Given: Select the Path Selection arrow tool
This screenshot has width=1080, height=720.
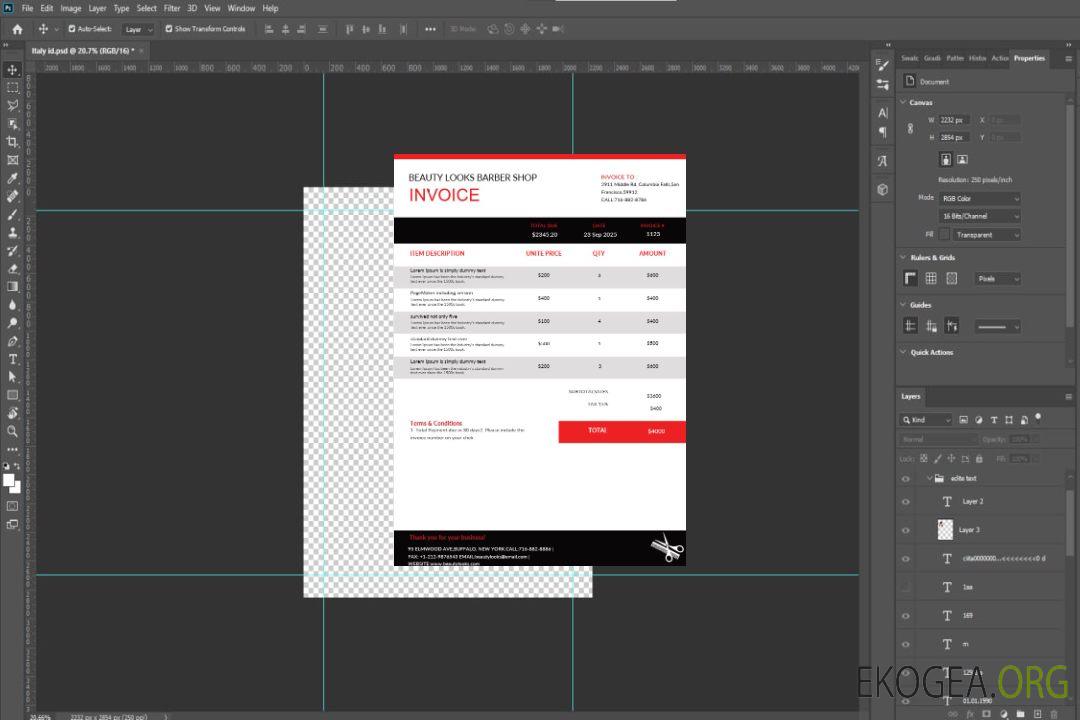Looking at the screenshot, I should tap(12, 377).
